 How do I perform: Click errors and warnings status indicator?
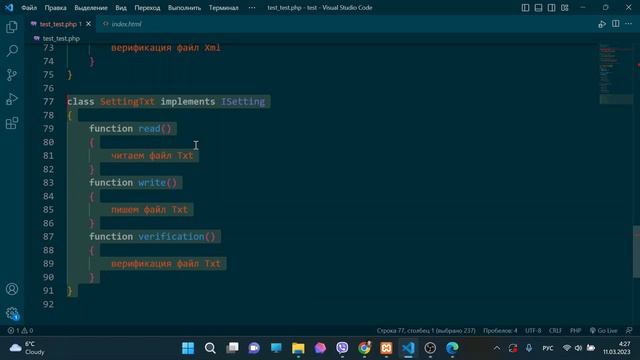[x=20, y=331]
